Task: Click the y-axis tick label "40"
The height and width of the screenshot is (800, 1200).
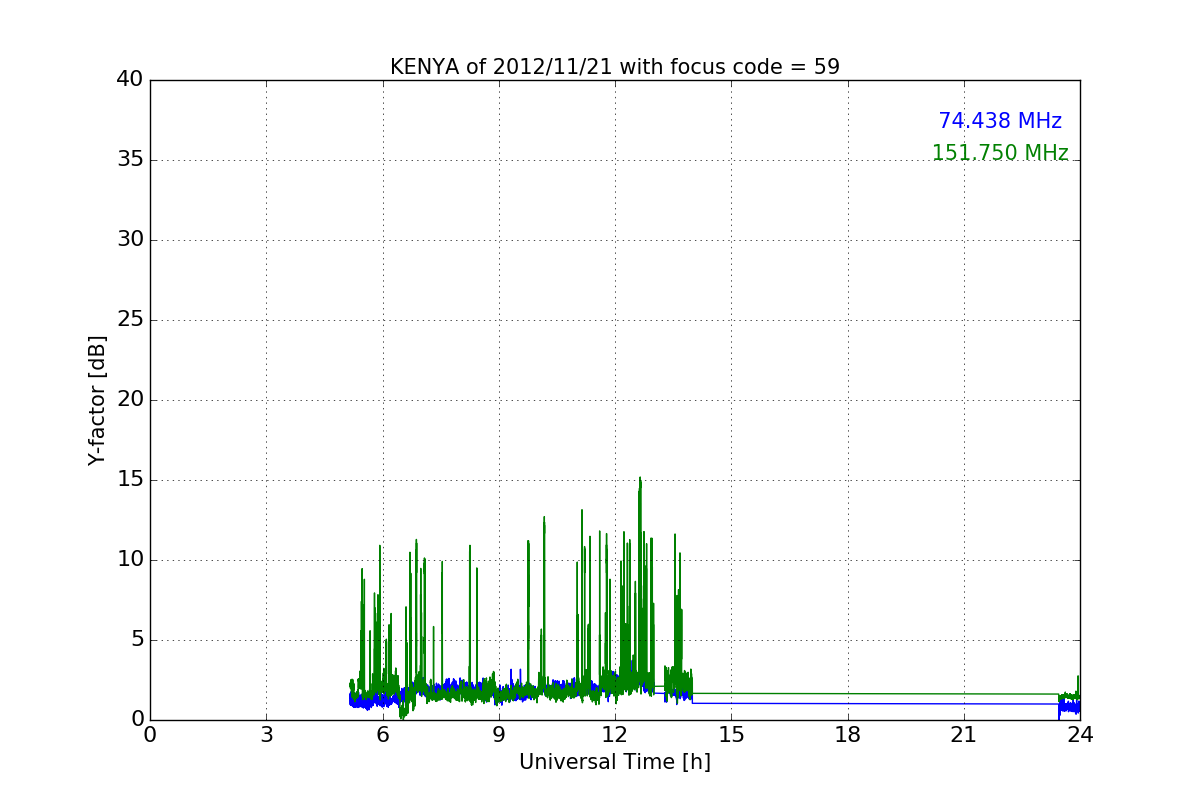Action: pos(130,80)
